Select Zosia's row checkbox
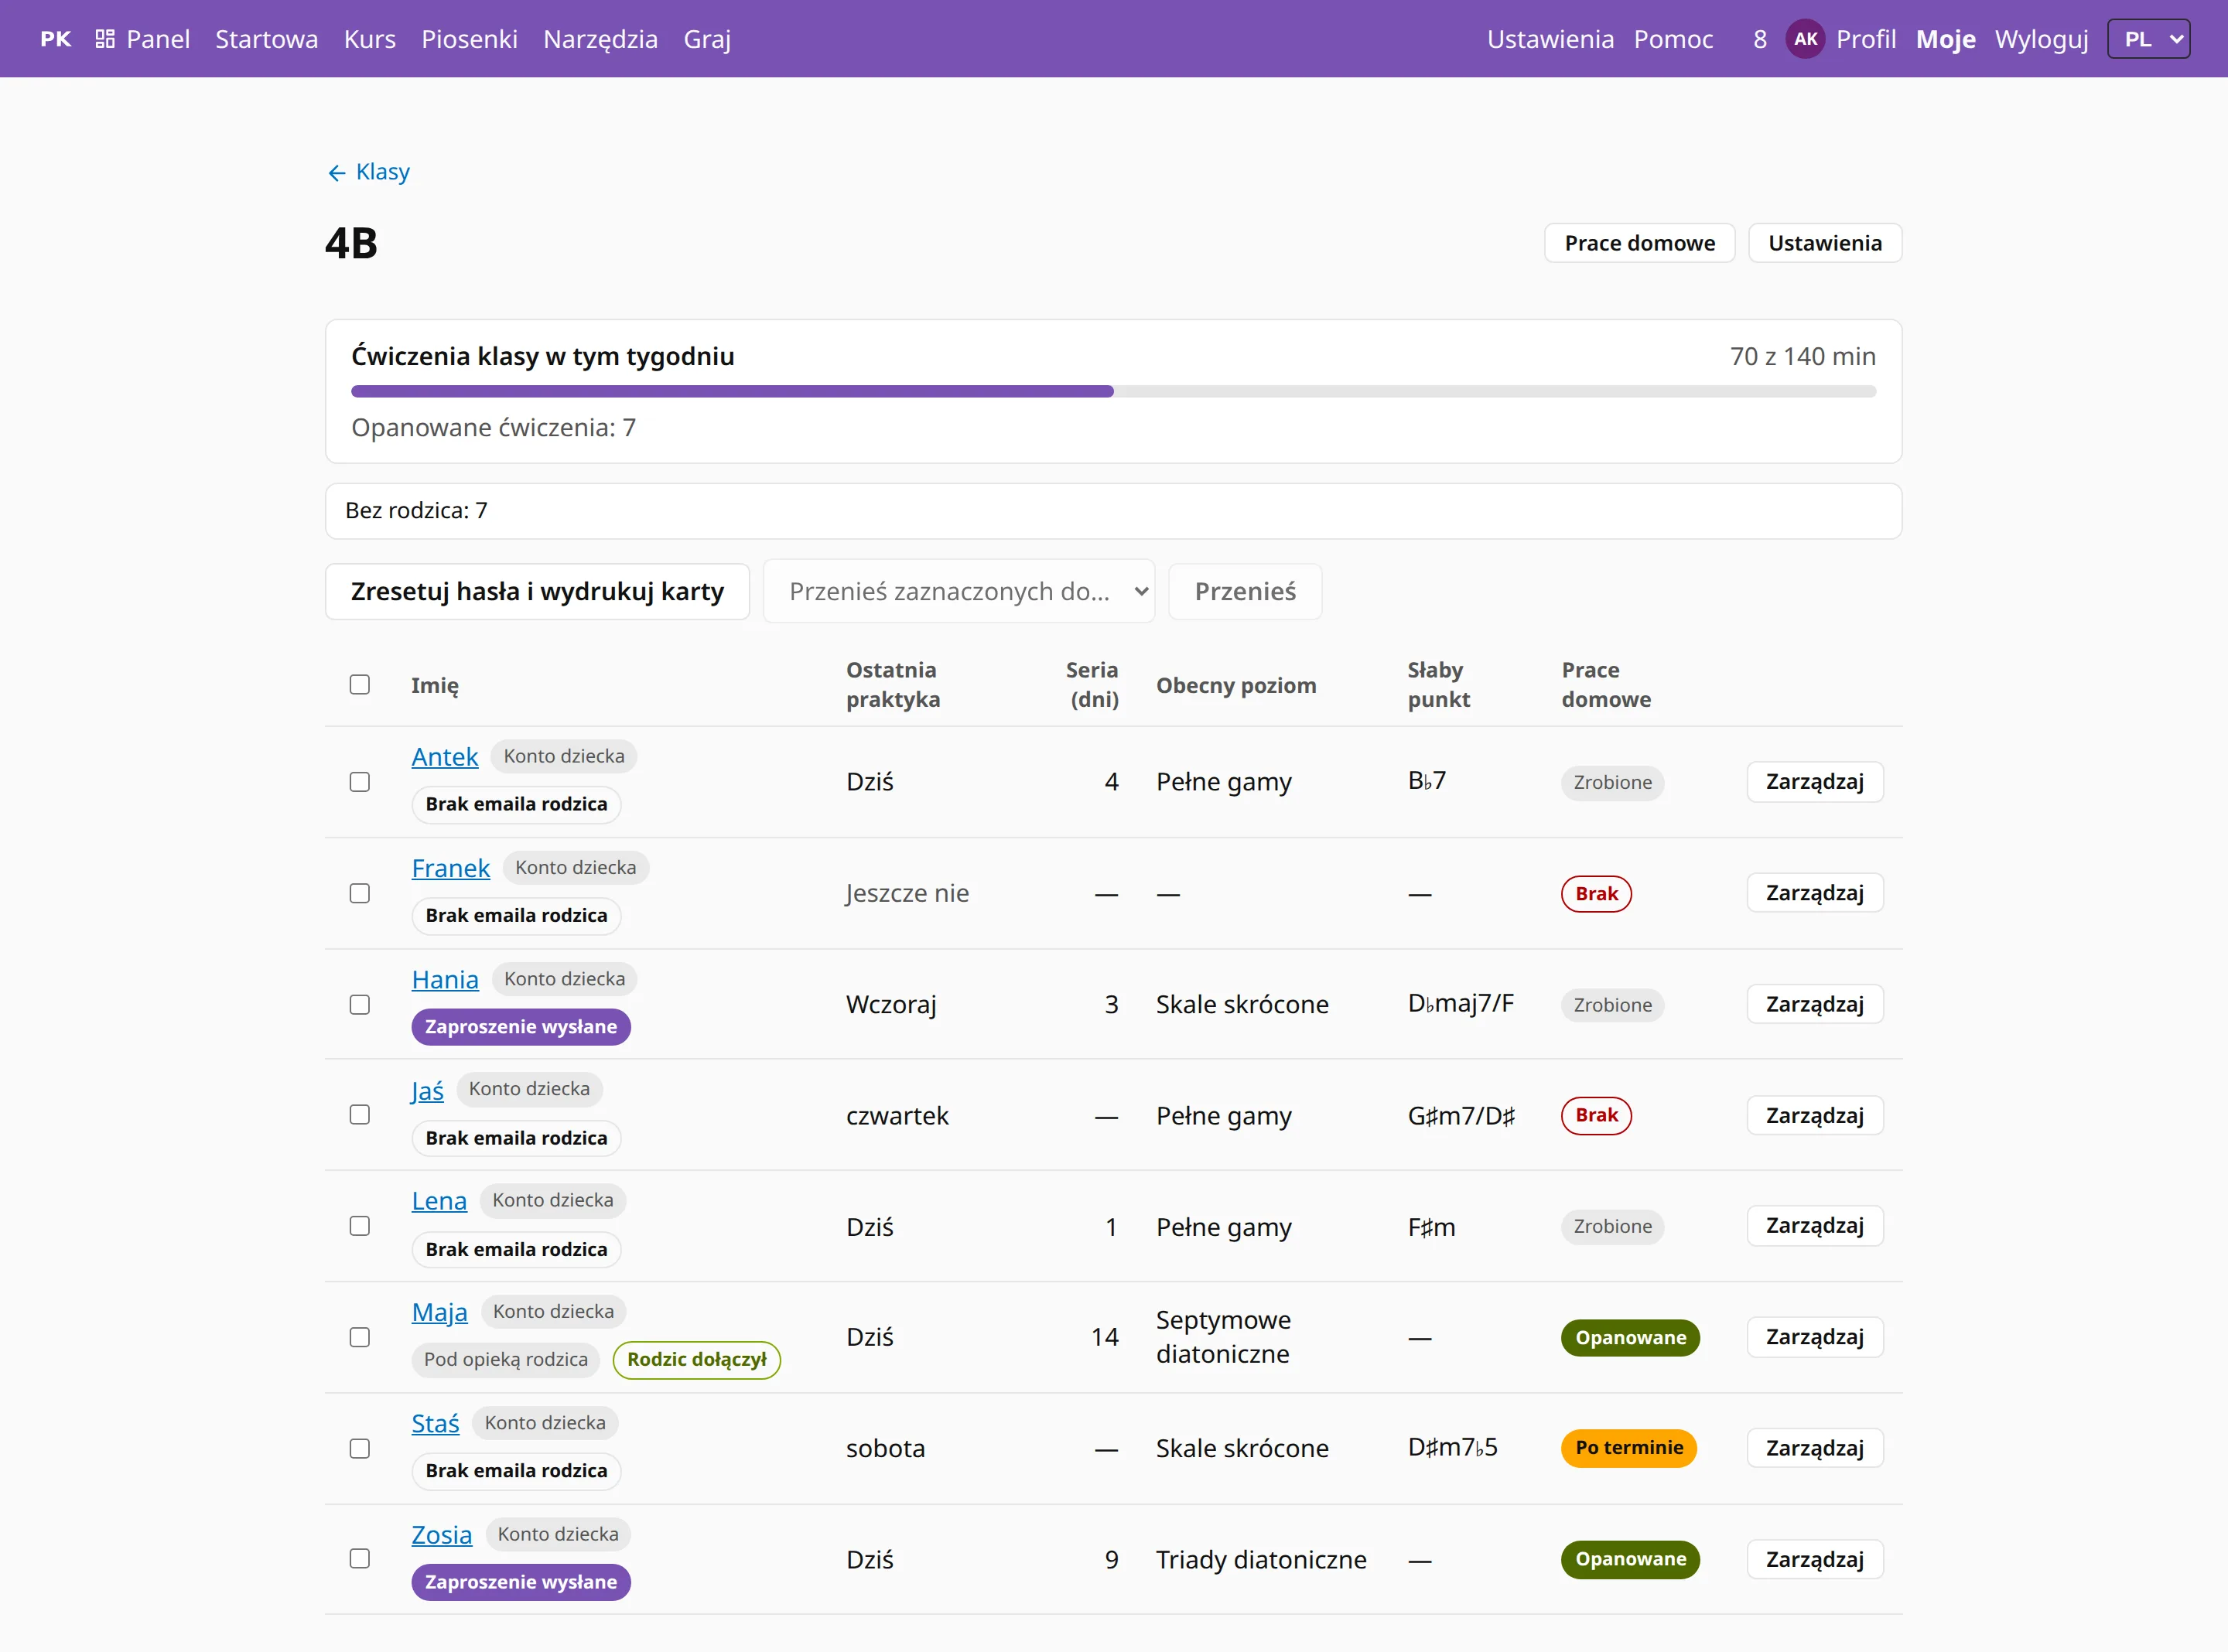The width and height of the screenshot is (2228, 1652). [360, 1559]
